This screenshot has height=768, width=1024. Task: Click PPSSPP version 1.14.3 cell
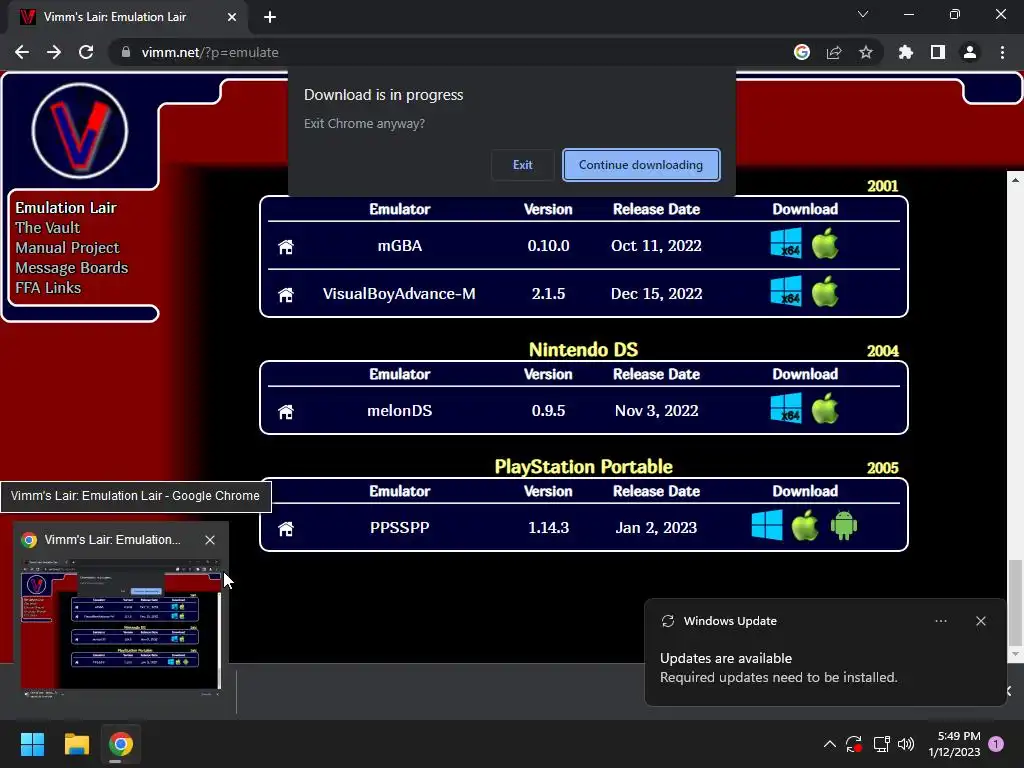pyautogui.click(x=549, y=528)
